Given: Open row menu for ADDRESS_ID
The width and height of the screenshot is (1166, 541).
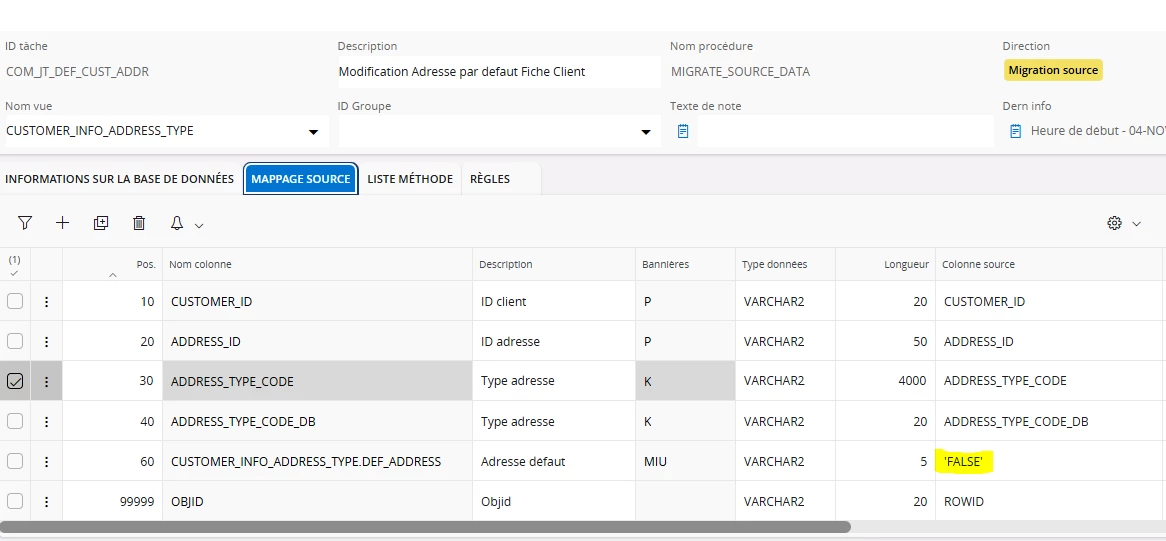Looking at the screenshot, I should tap(46, 342).
